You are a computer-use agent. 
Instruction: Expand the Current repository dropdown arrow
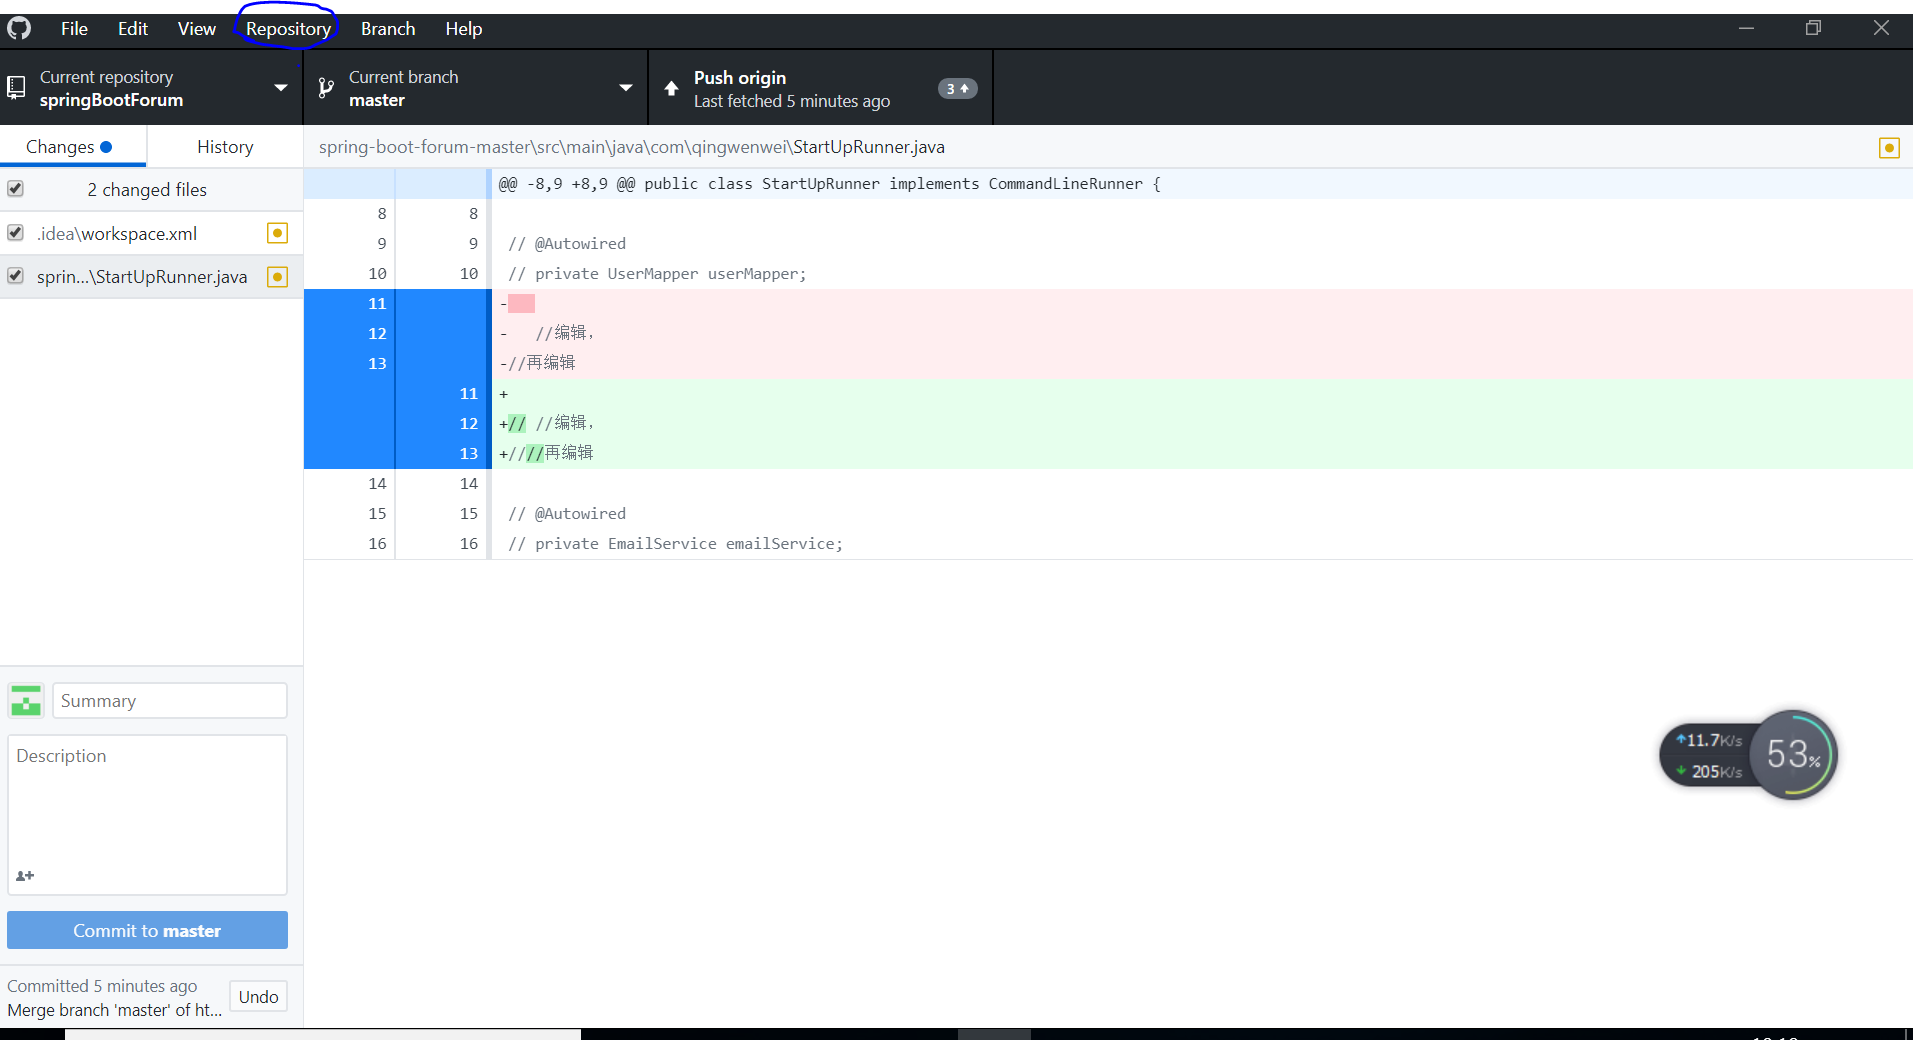point(281,88)
